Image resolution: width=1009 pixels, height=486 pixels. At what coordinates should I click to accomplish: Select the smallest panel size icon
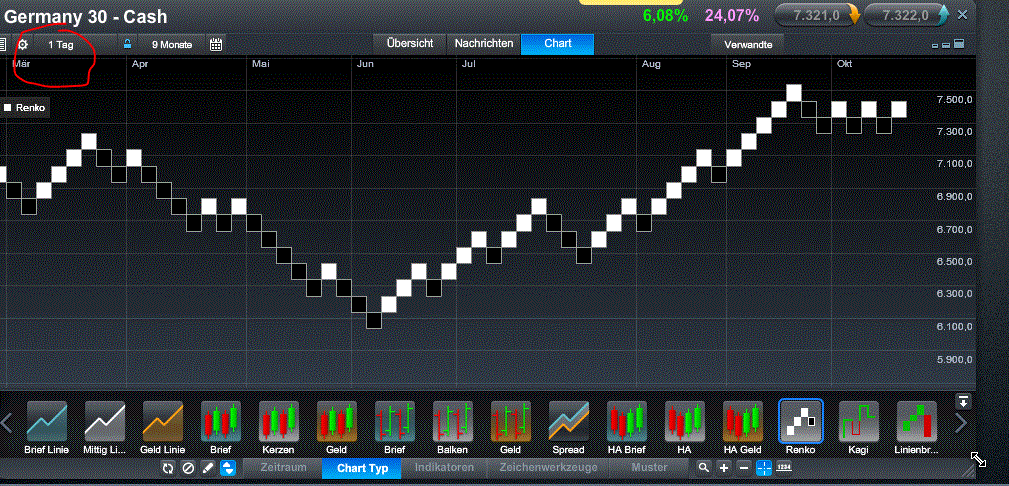click(935, 46)
